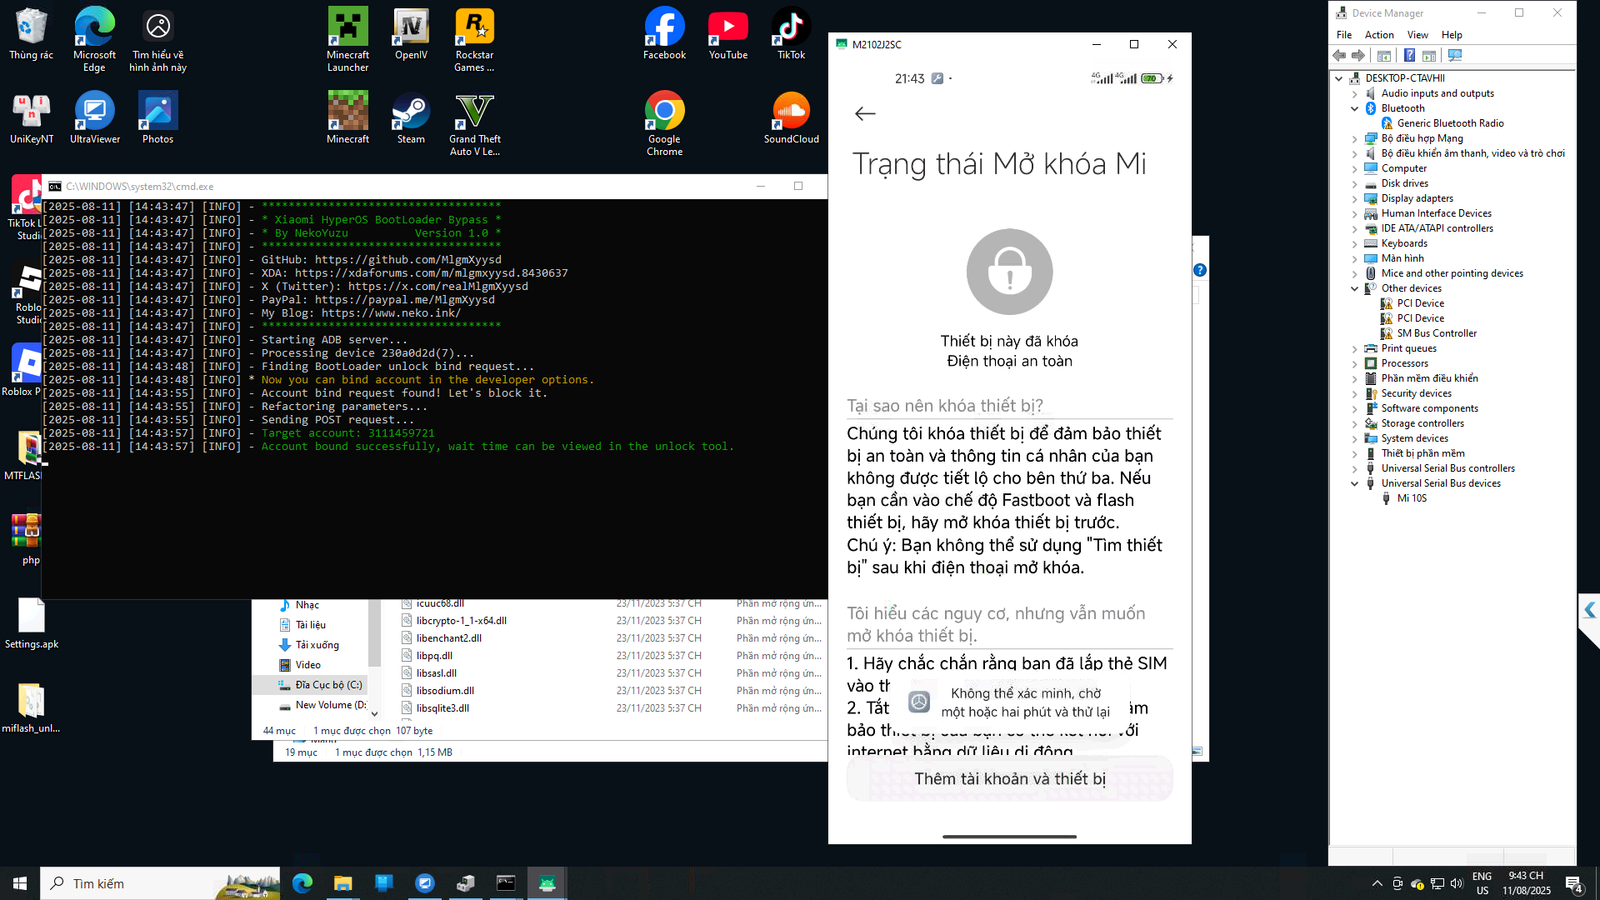This screenshot has height=900, width=1600.
Task: Click the Microsoft Edge taskbar icon
Action: pos(302,883)
